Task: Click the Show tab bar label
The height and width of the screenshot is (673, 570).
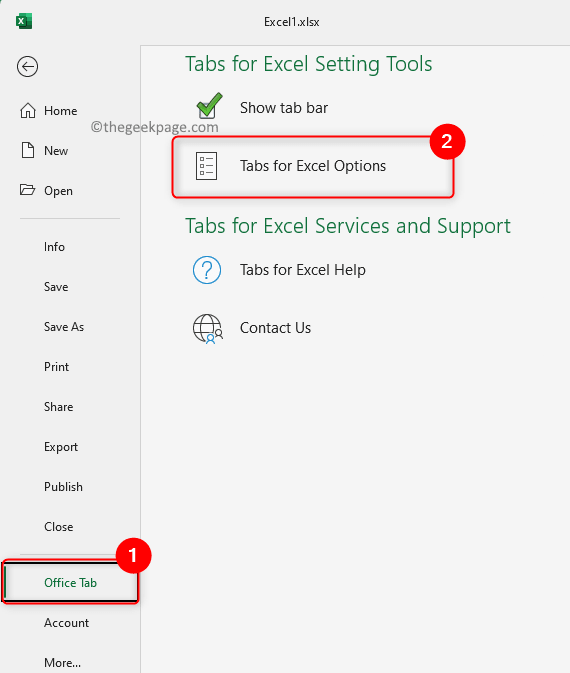Action: [x=284, y=108]
